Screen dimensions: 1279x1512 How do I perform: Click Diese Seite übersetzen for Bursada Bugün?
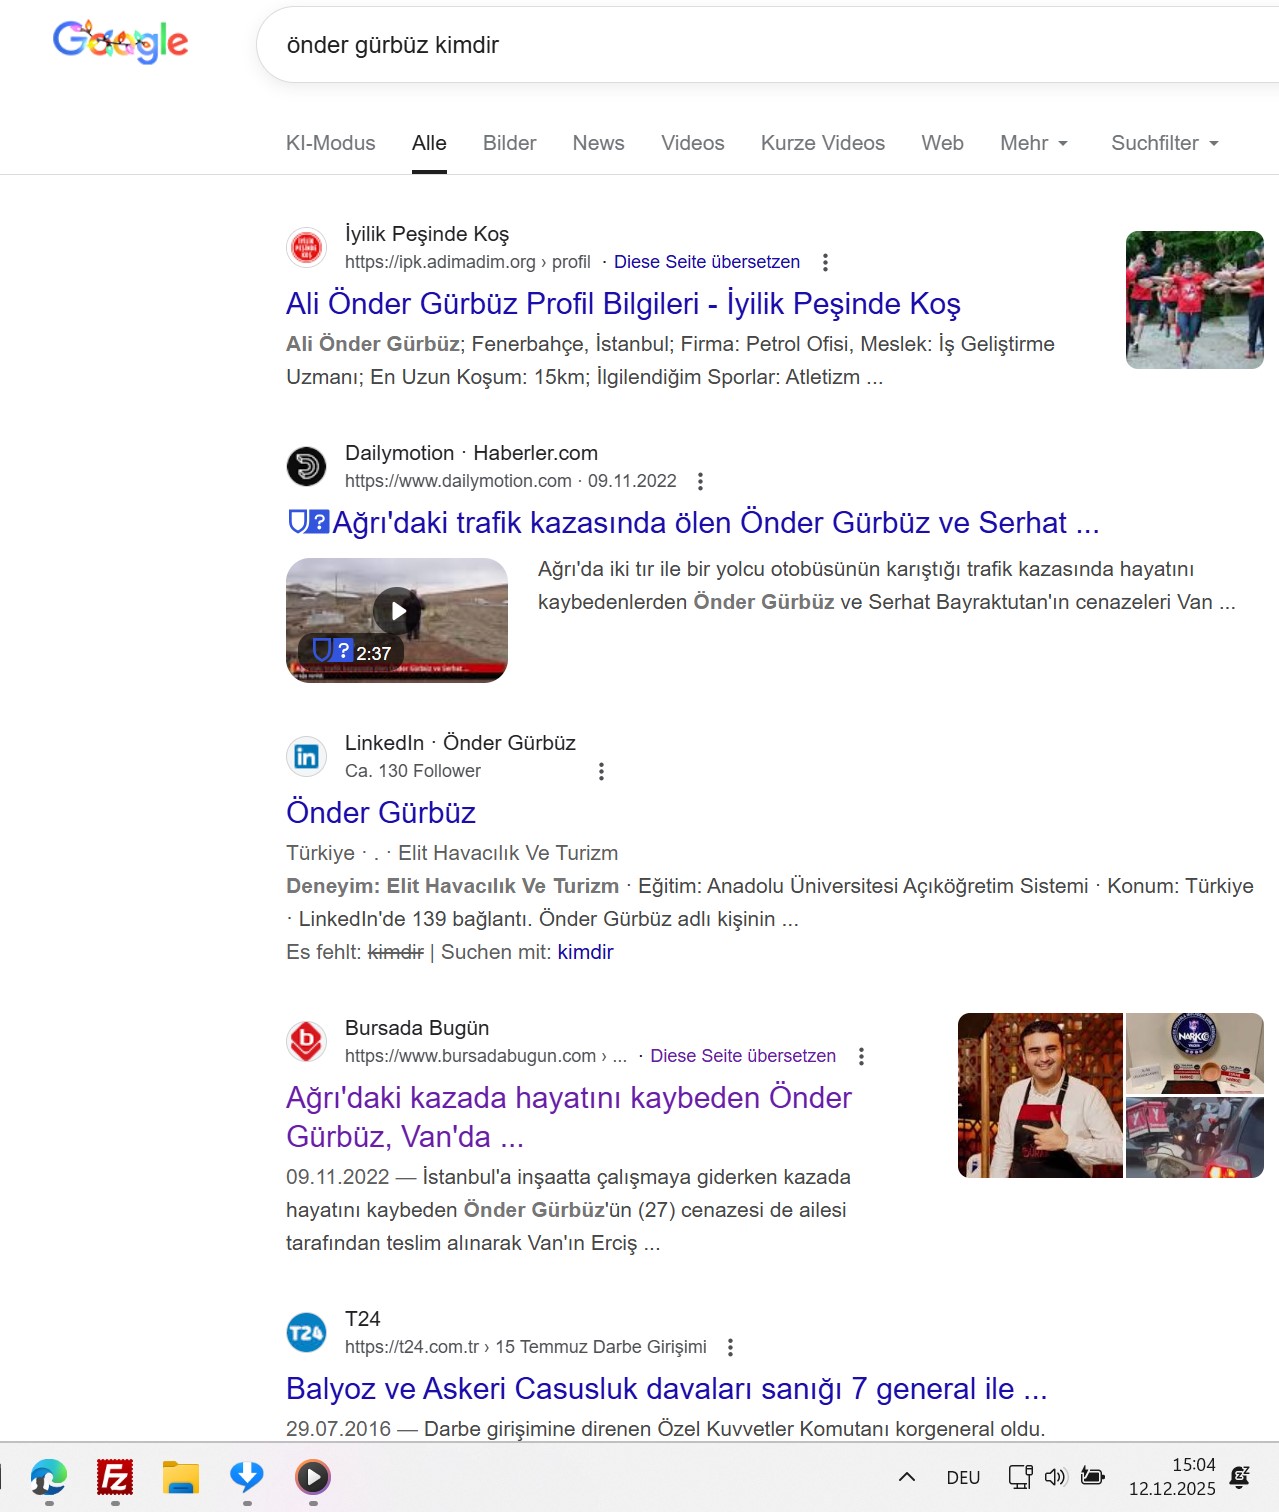tap(742, 1056)
